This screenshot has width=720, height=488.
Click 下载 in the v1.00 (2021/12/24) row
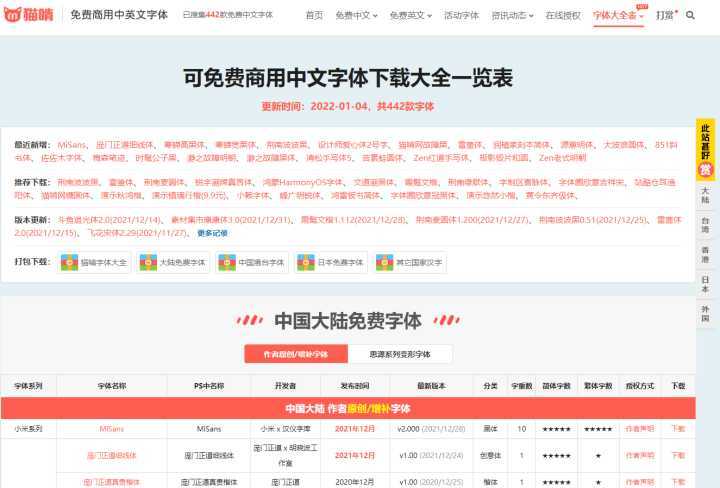[x=678, y=455]
